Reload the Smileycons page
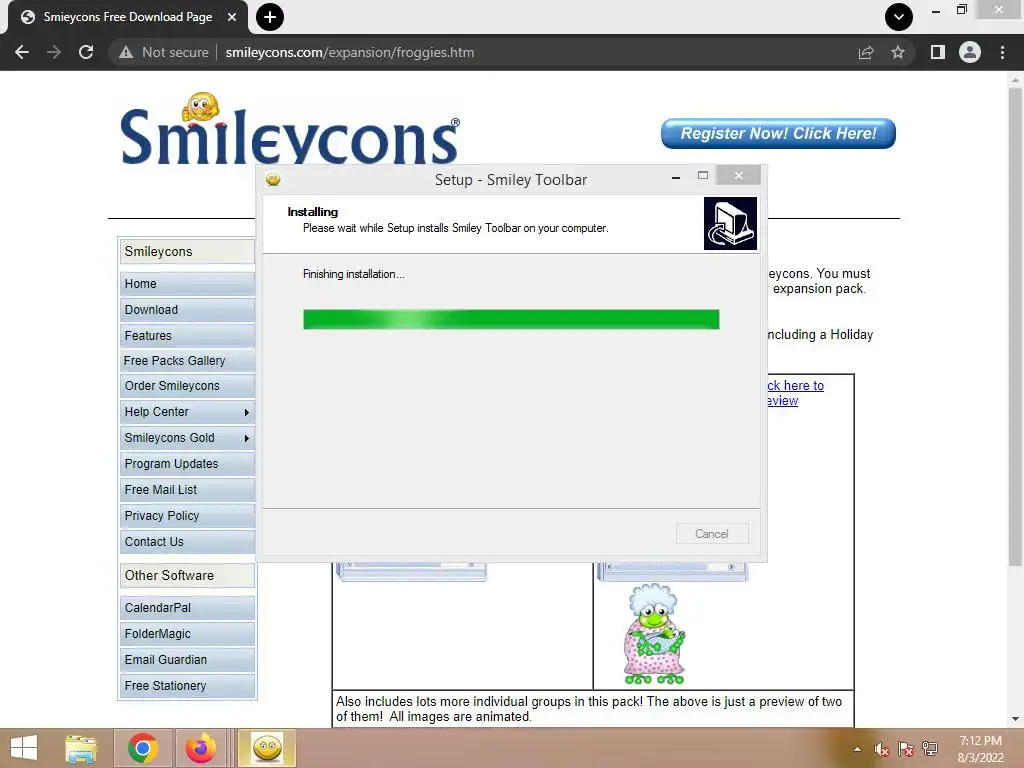The width and height of the screenshot is (1024, 768). tap(86, 52)
